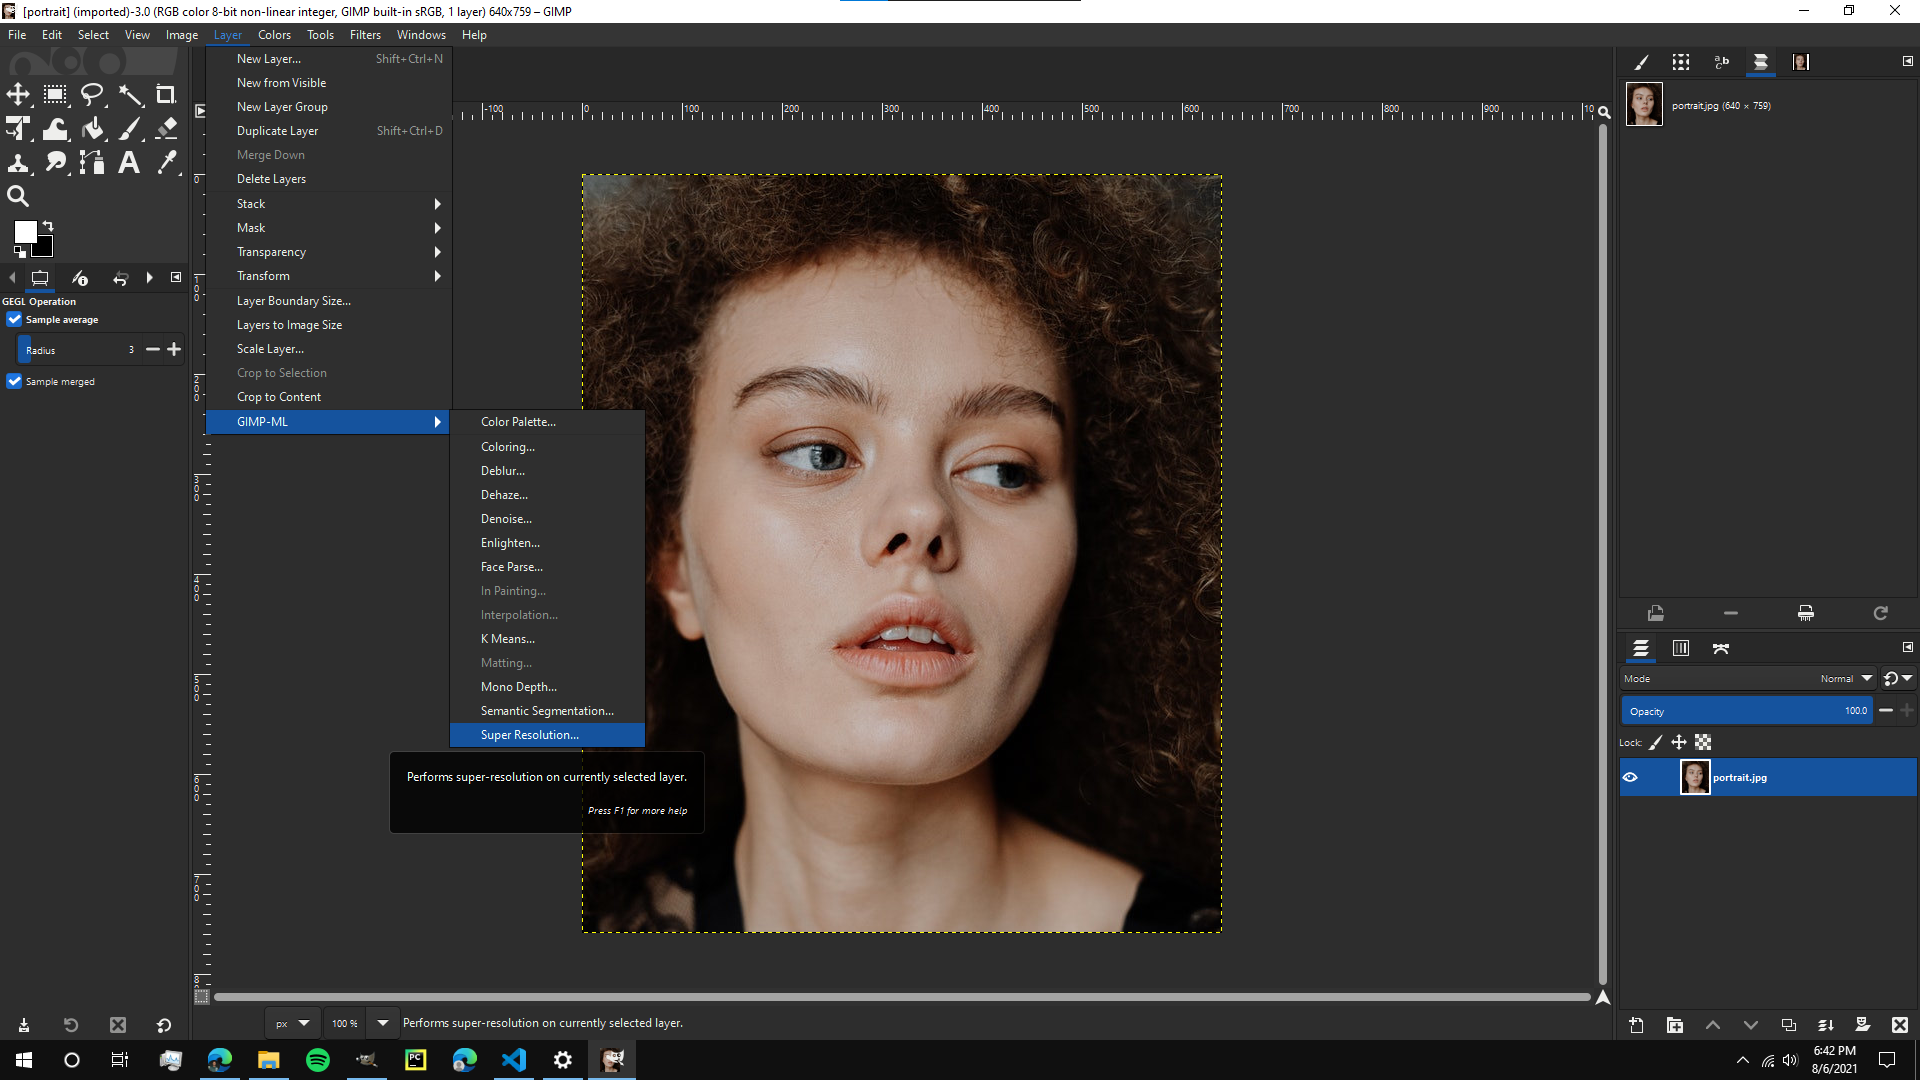Click the Semantic Segmentation option
Viewport: 1920px width, 1080px height.
[547, 711]
